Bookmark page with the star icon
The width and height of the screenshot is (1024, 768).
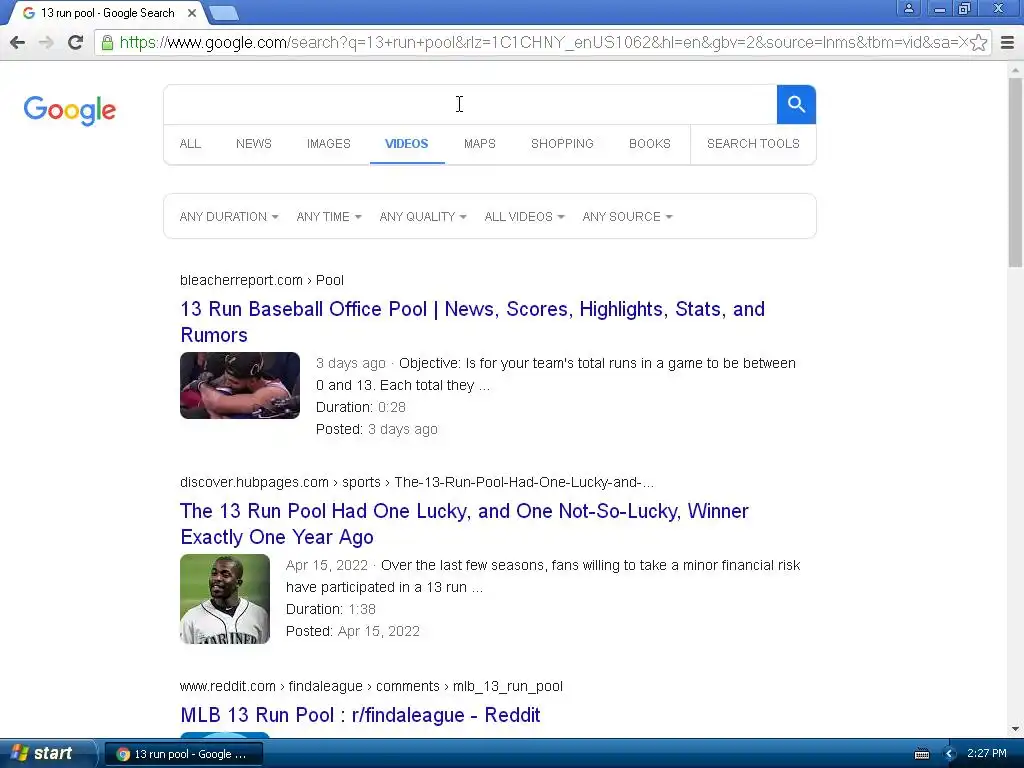pyautogui.click(x=978, y=42)
